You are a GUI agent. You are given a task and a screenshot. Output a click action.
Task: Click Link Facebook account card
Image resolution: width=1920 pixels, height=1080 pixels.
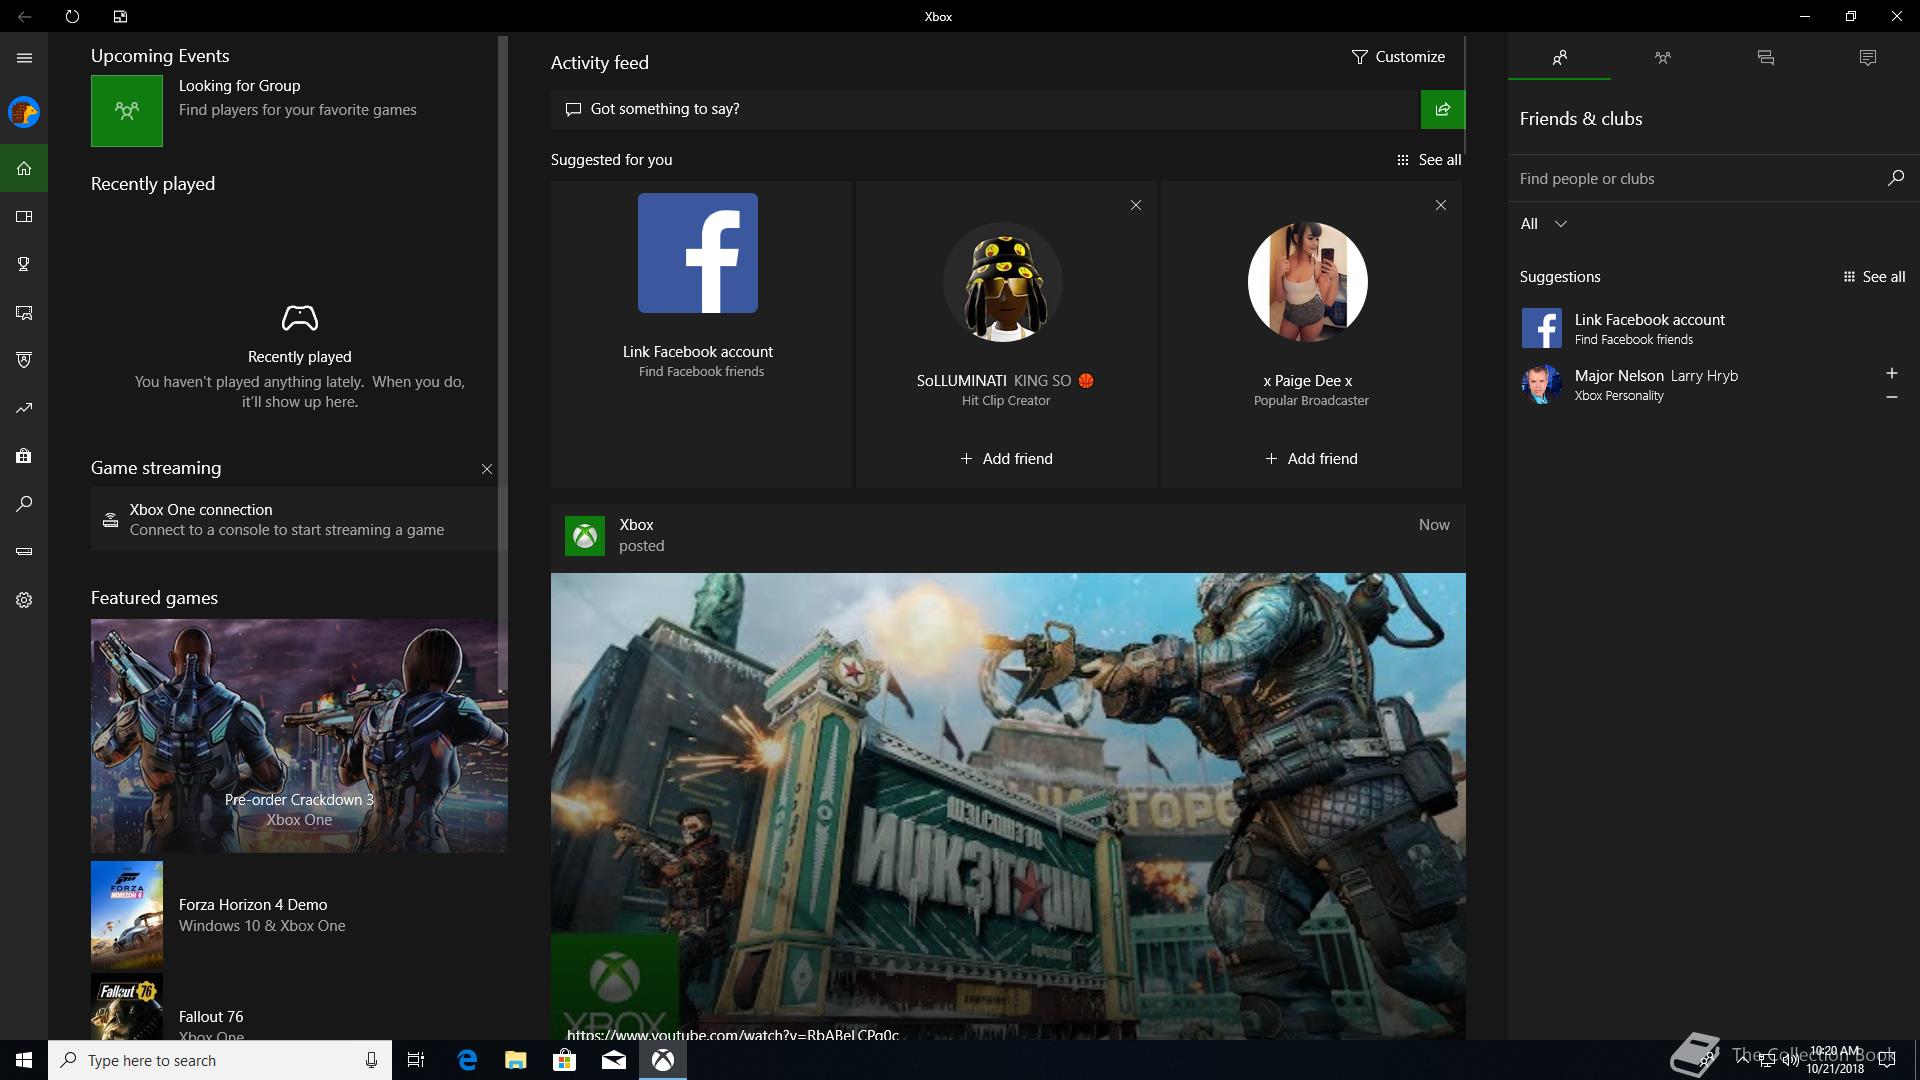pos(700,334)
